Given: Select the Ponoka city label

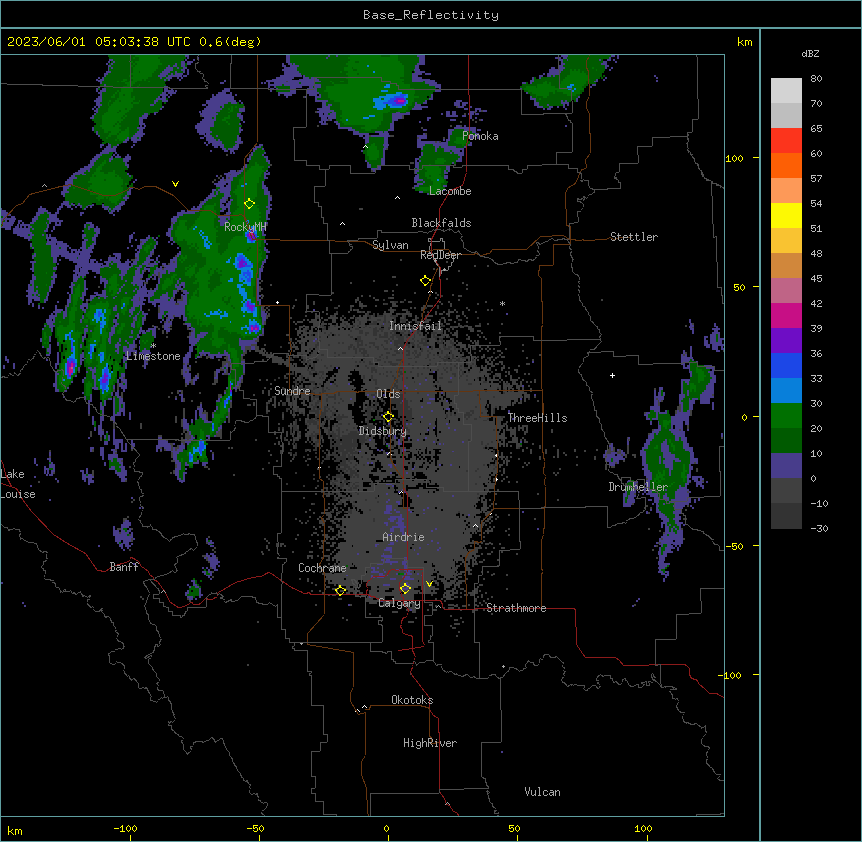Looking at the screenshot, I should pyautogui.click(x=480, y=136).
